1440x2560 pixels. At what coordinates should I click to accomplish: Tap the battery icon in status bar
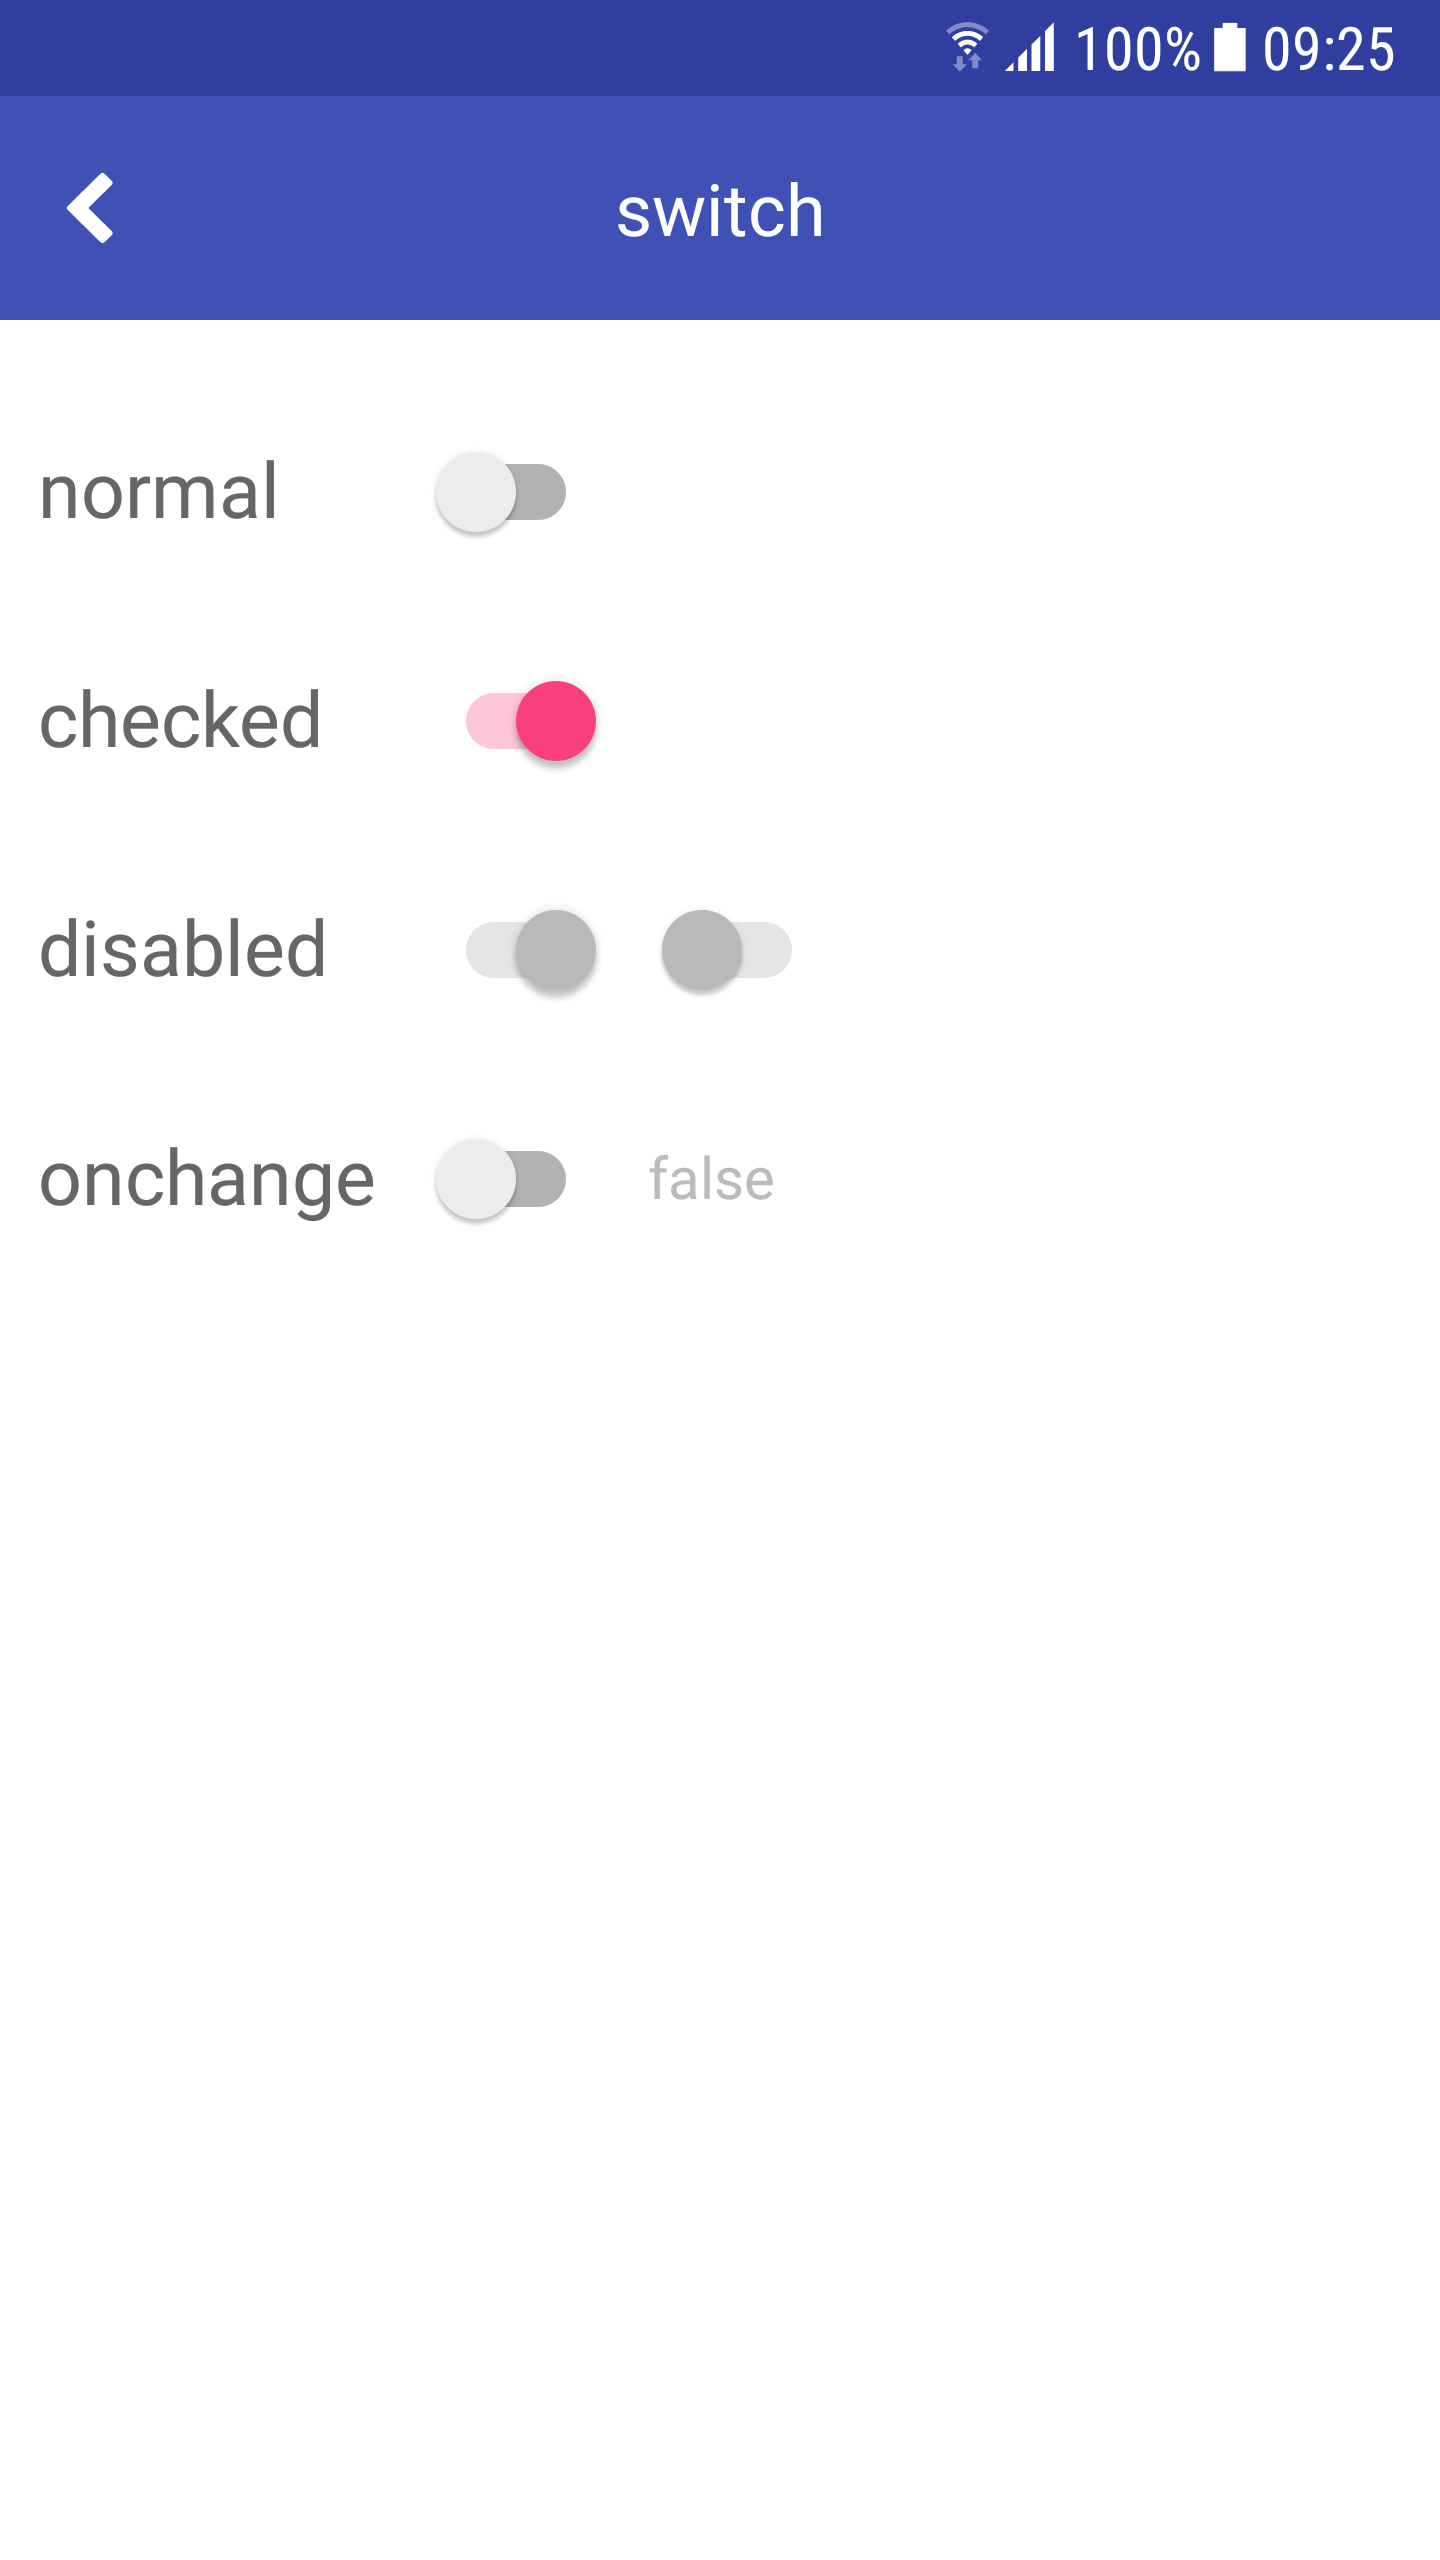coord(1229,48)
